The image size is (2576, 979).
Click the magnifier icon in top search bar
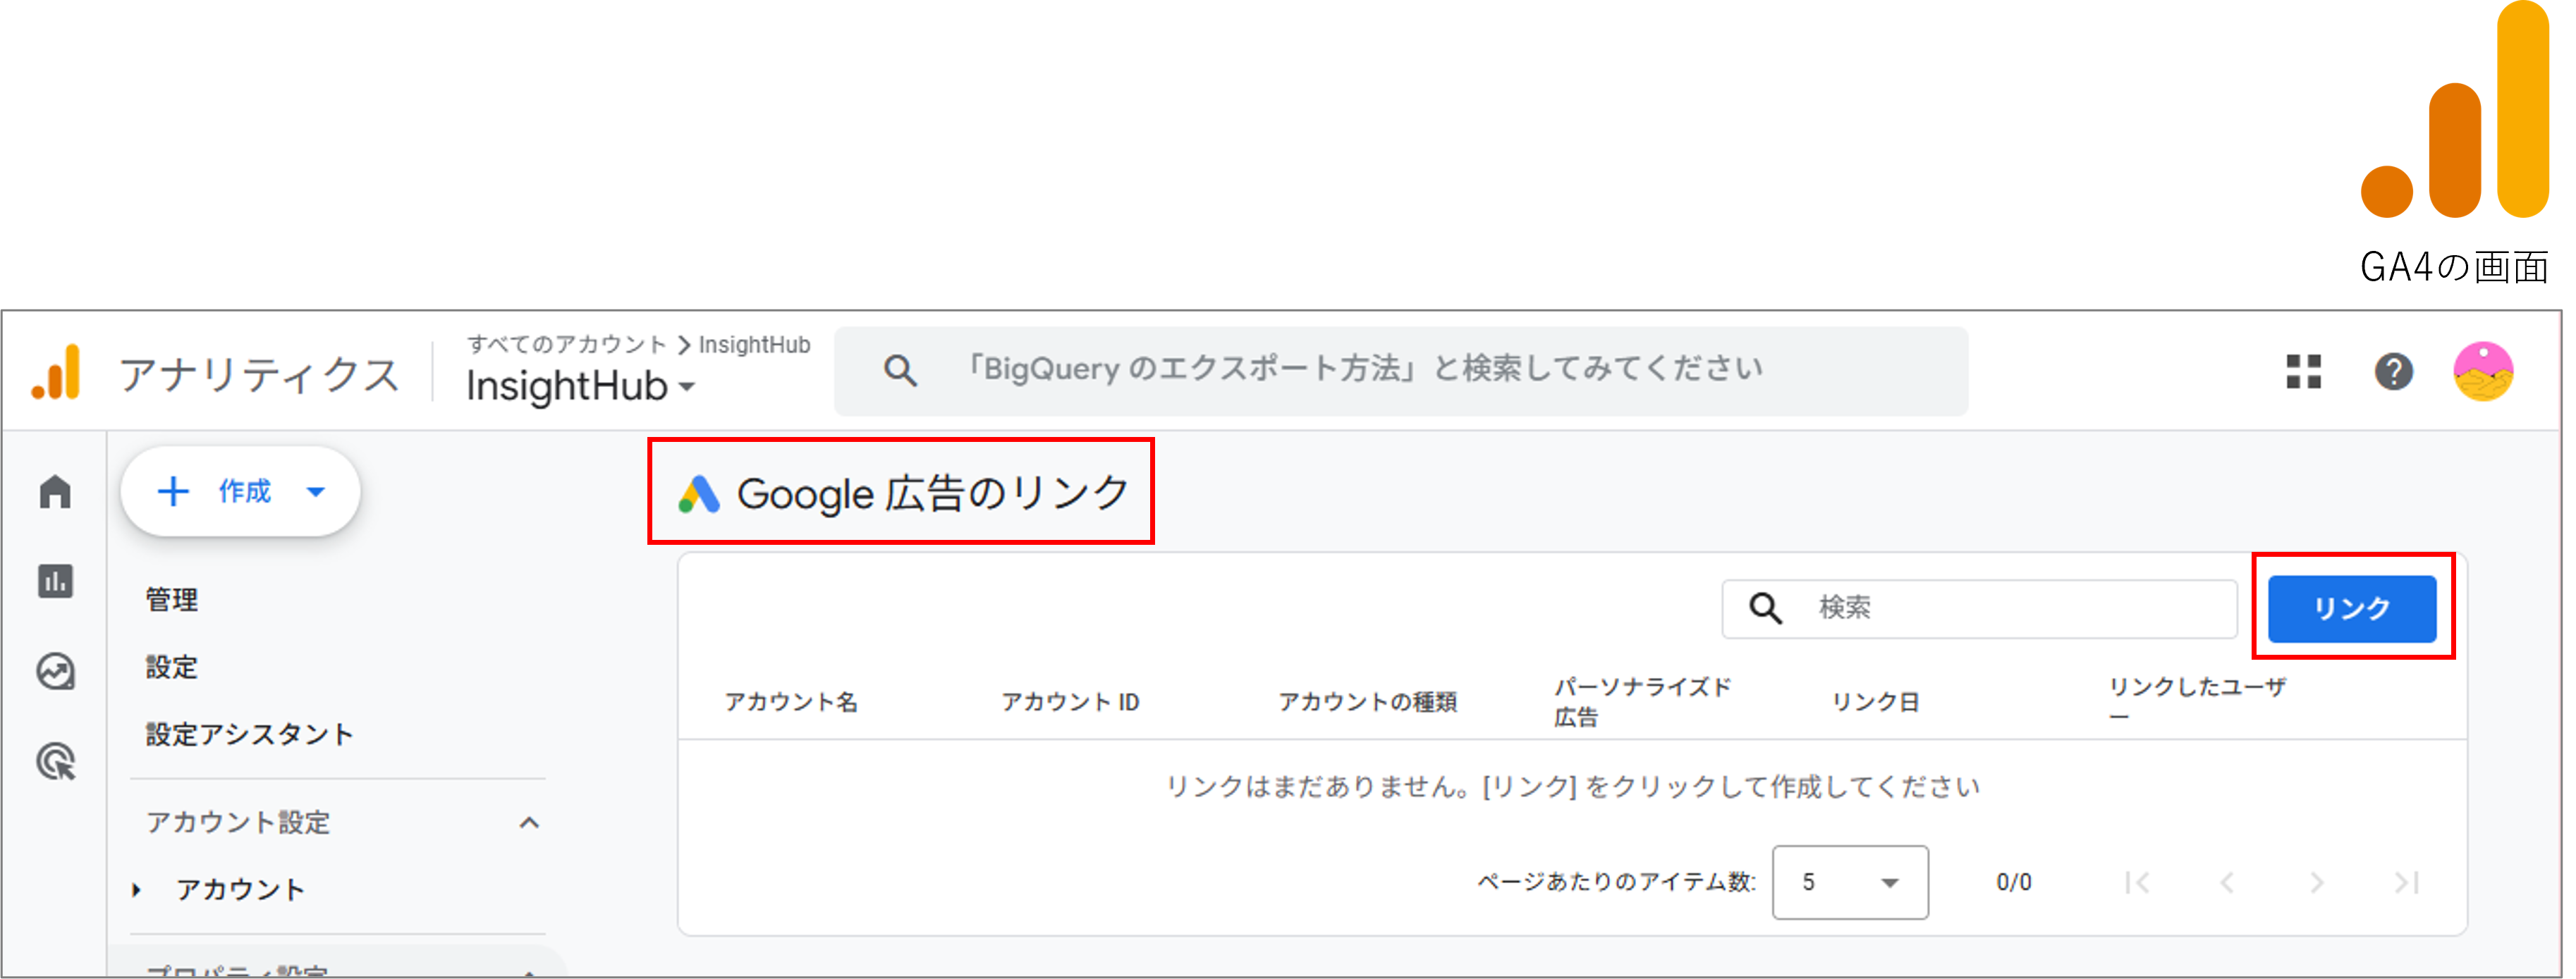[x=900, y=371]
